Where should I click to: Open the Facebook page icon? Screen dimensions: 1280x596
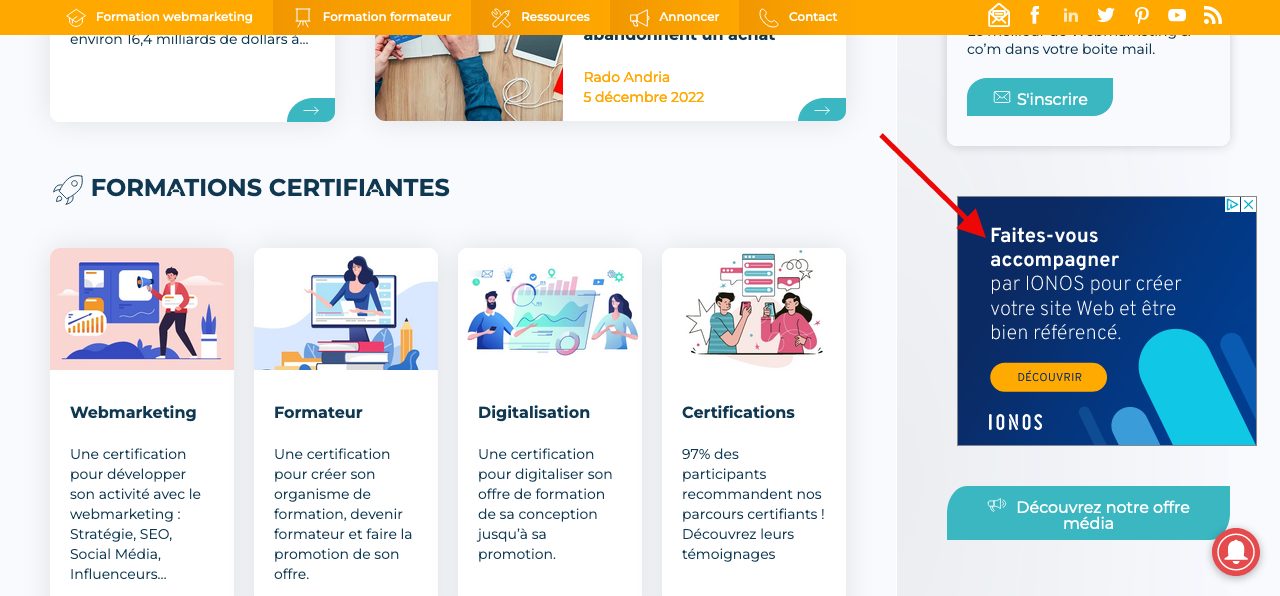pyautogui.click(x=1035, y=15)
